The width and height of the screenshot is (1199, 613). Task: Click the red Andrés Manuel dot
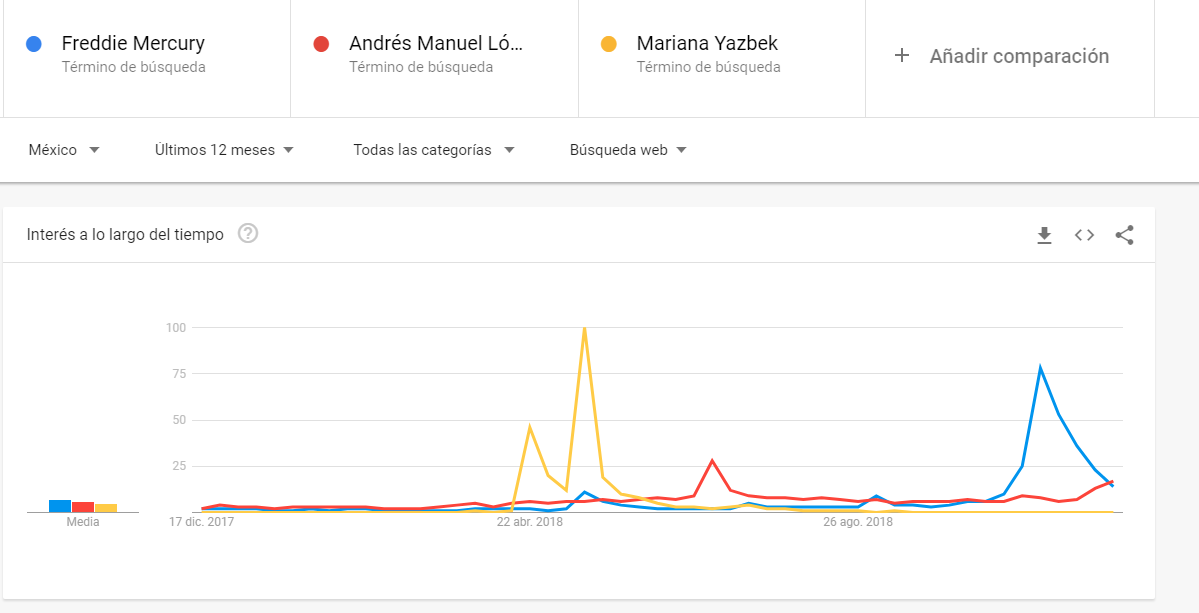(321, 44)
